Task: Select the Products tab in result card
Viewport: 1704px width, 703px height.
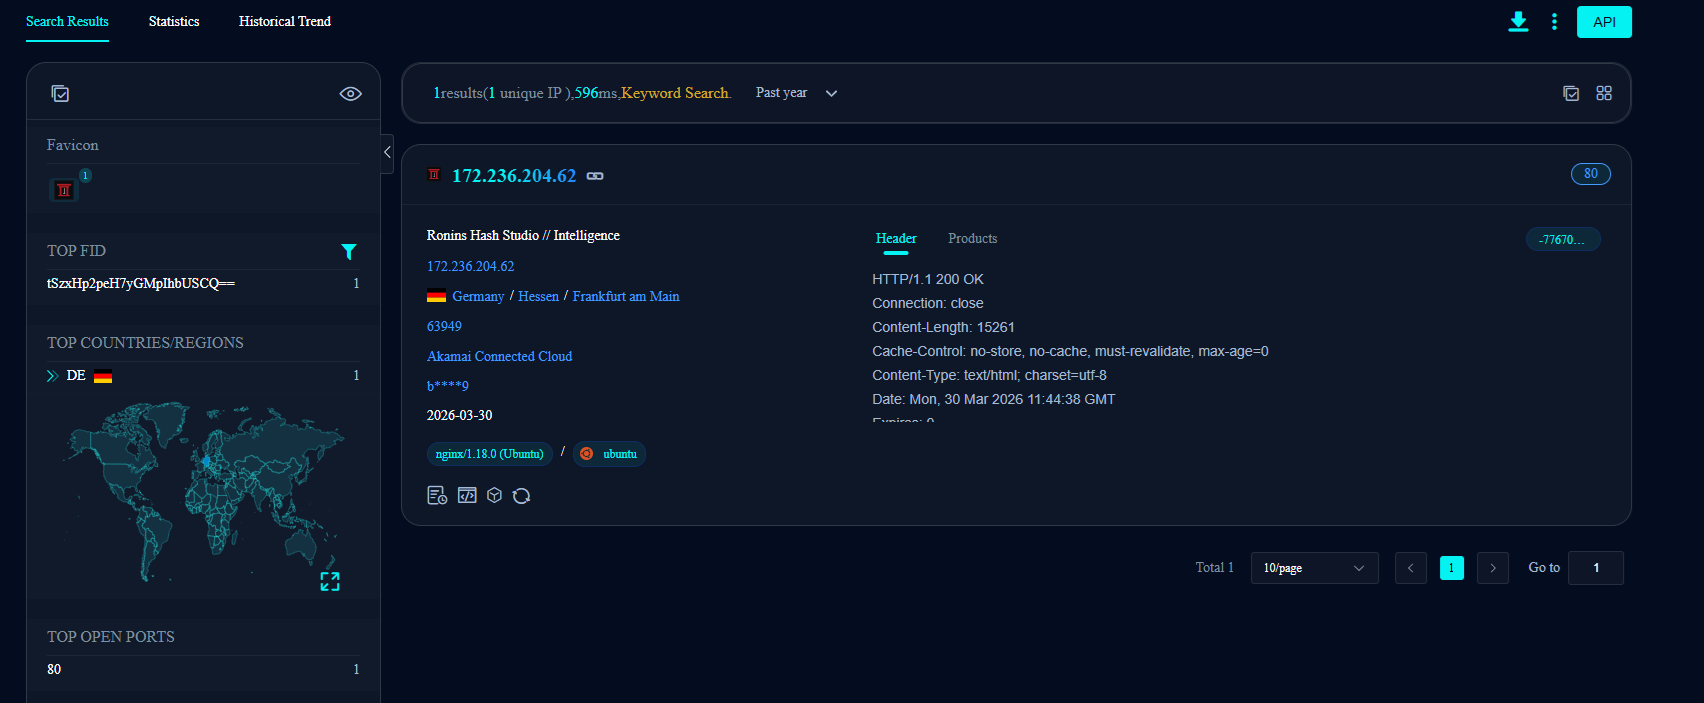Action: pos(972,238)
